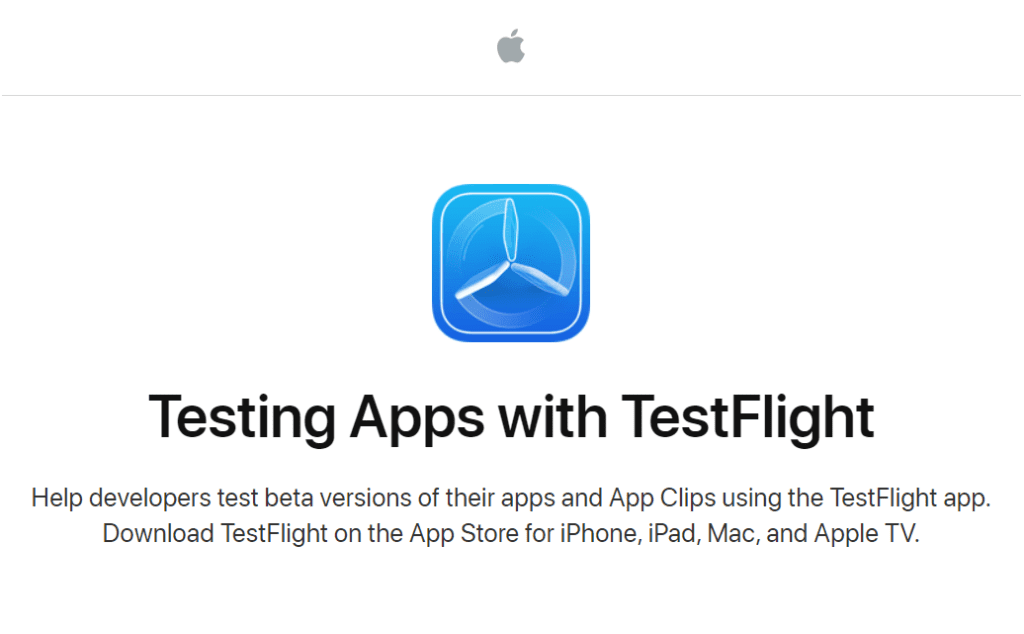Click the propeller's center hub
Viewport: 1024px width, 634px height.
pos(509,263)
